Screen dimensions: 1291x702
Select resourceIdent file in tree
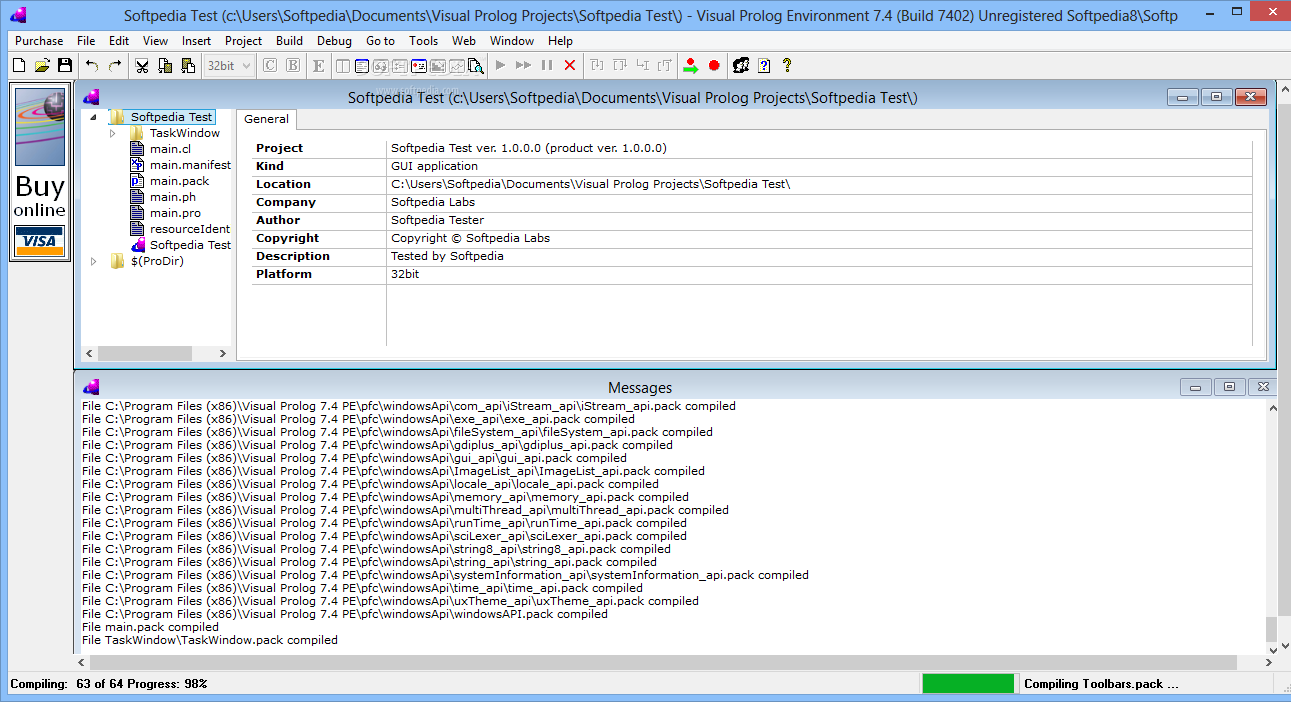[190, 229]
